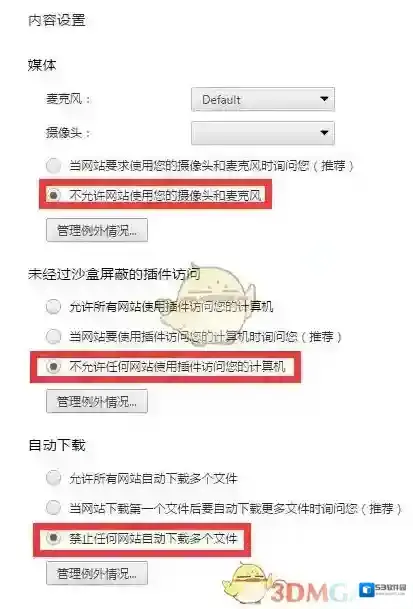Click the 3DM watermark logo
Image resolution: width=413 pixels, height=609 pixels.
313,593
